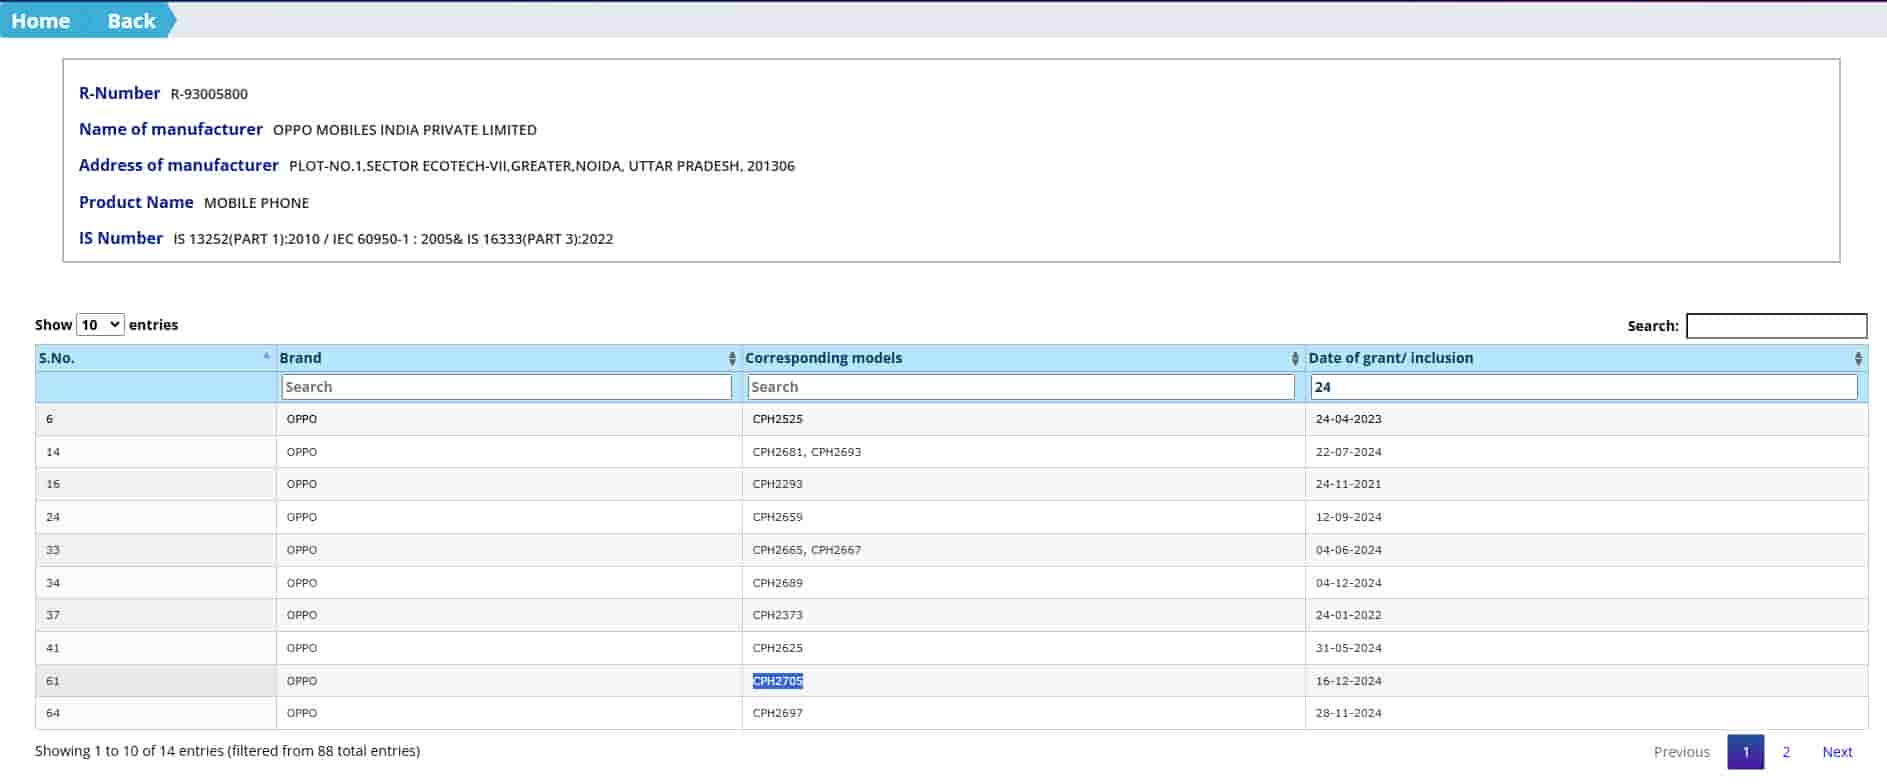Click the Date filter field containing 24
This screenshot has width=1887, height=784.
click(x=1583, y=387)
